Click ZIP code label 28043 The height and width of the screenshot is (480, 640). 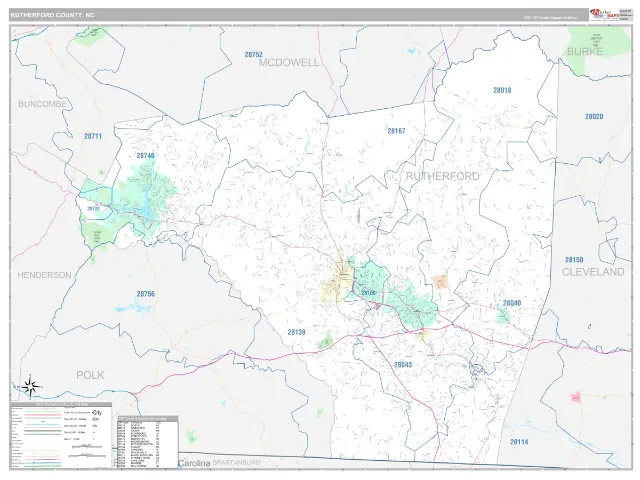click(x=403, y=365)
